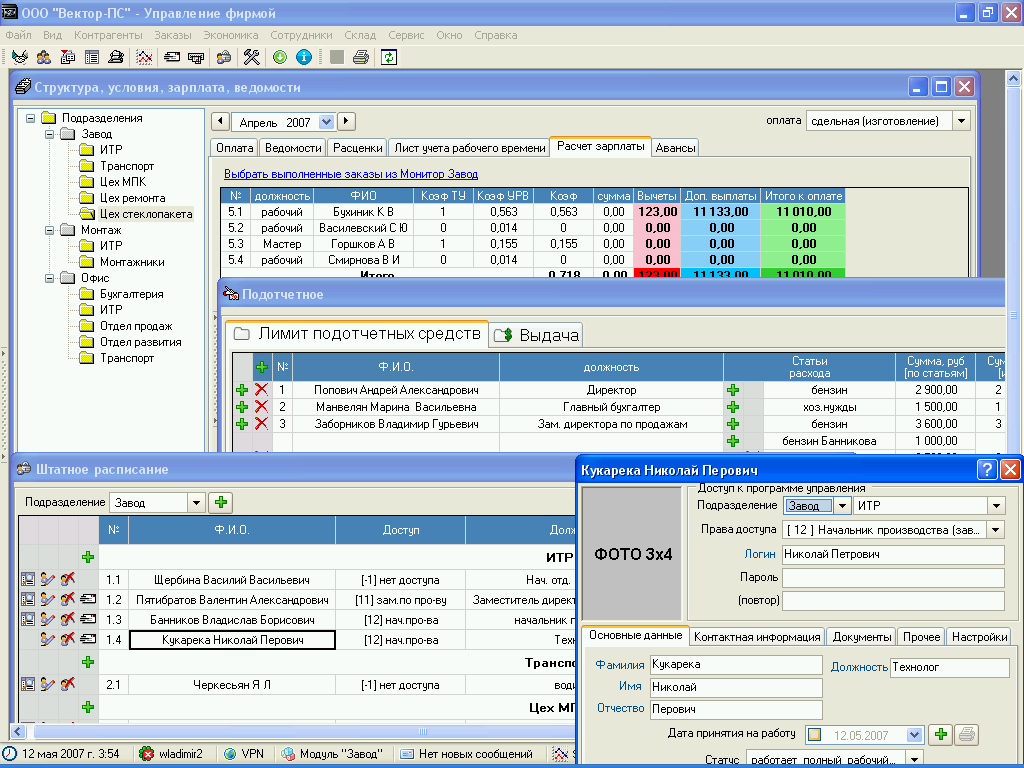Click the green download arrow toolbar icon
The image size is (1024, 768).
point(280,57)
